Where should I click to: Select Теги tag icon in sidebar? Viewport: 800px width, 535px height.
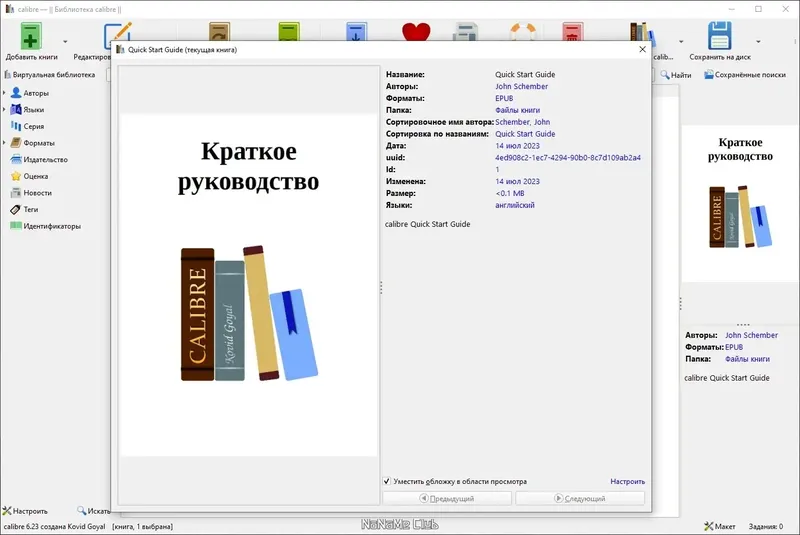click(x=16, y=209)
